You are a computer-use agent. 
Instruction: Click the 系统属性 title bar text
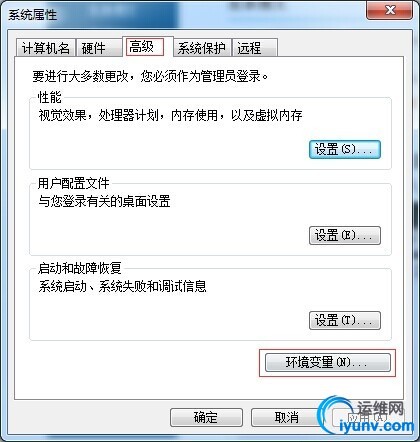(x=33, y=15)
